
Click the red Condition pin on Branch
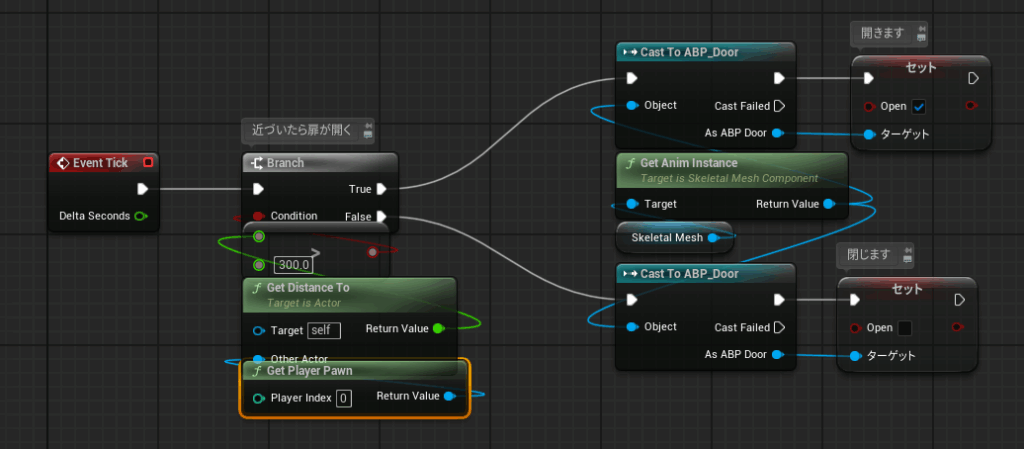258,216
